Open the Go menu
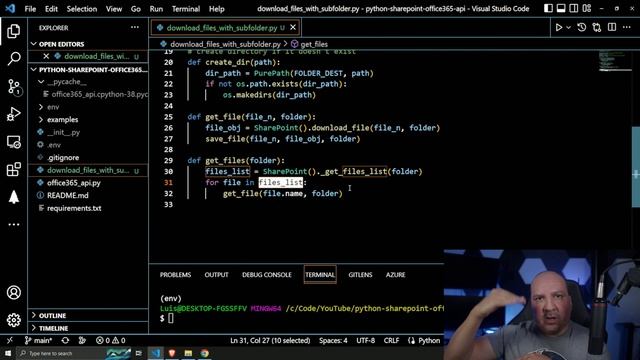Image resolution: width=640 pixels, height=360 pixels. coord(136,9)
